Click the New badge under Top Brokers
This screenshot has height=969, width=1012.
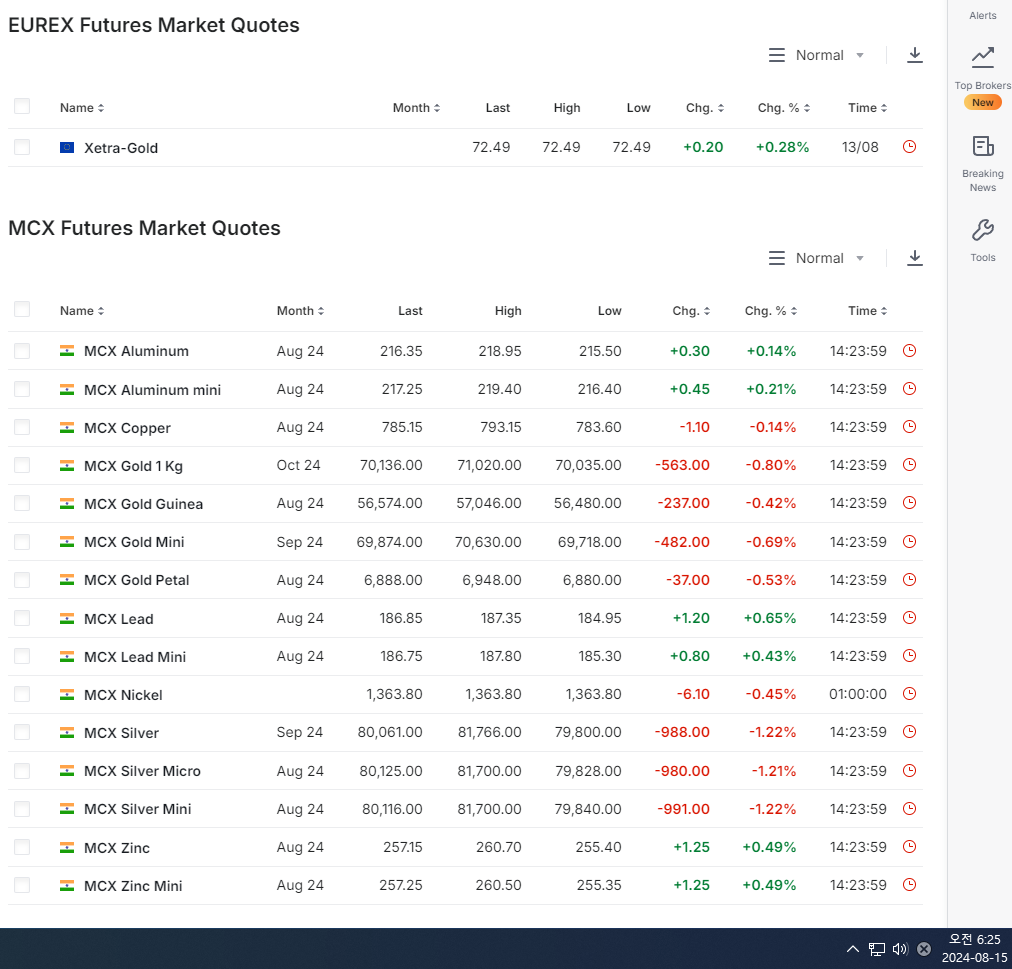pos(982,102)
